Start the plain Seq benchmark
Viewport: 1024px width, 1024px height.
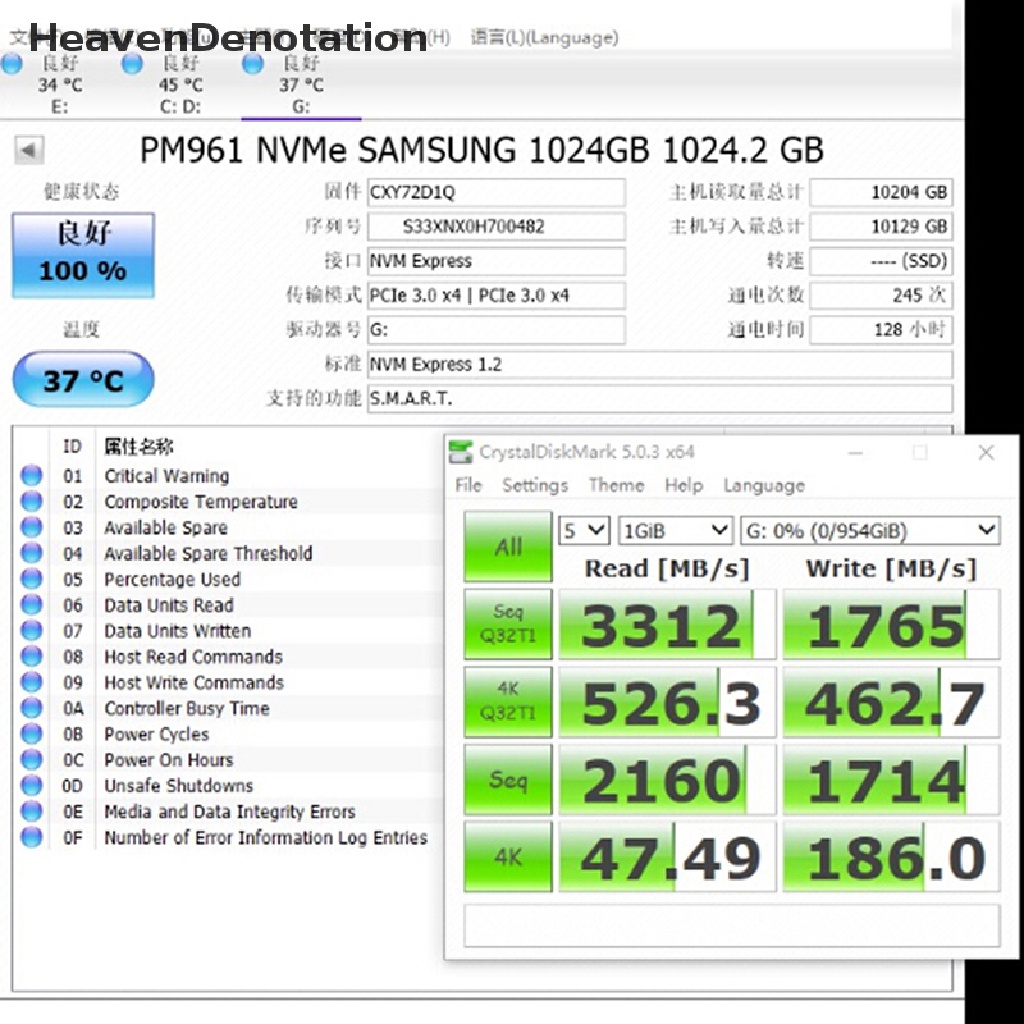507,779
